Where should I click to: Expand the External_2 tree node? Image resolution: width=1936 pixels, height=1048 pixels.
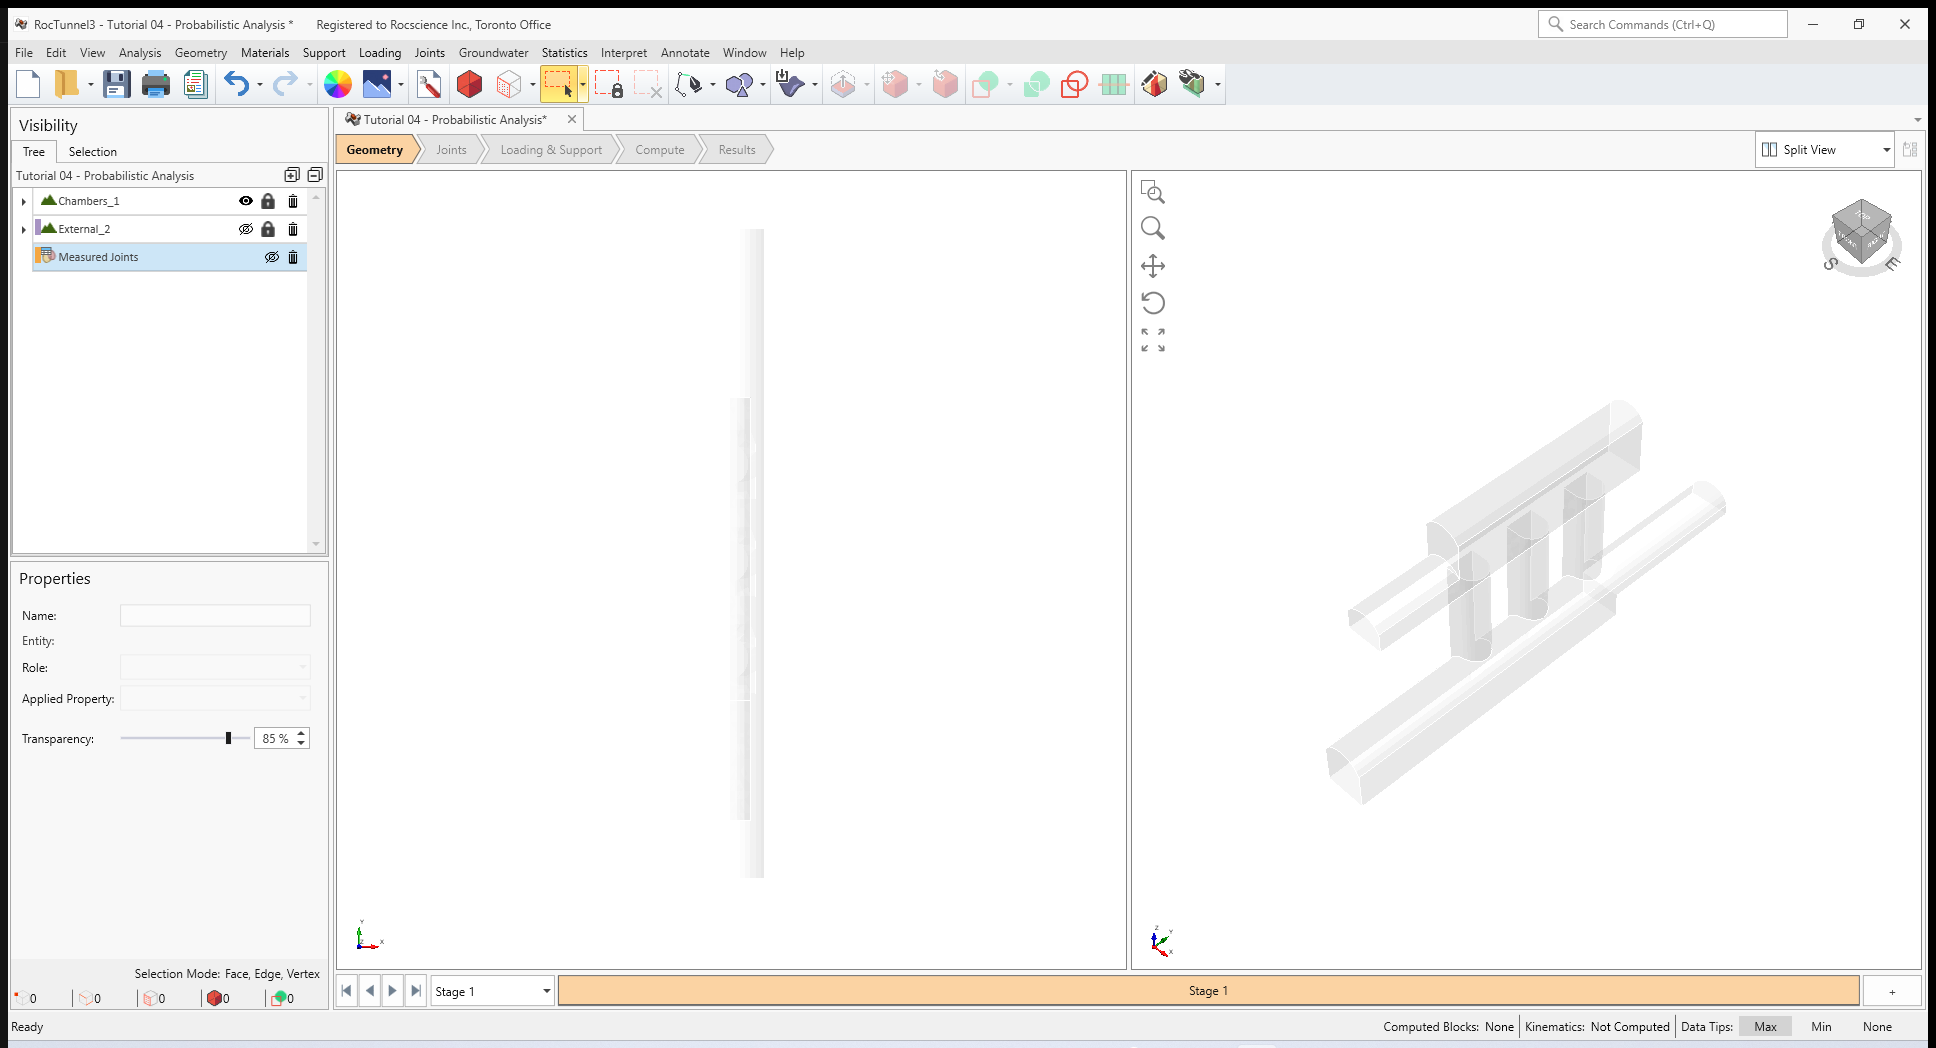click(24, 229)
